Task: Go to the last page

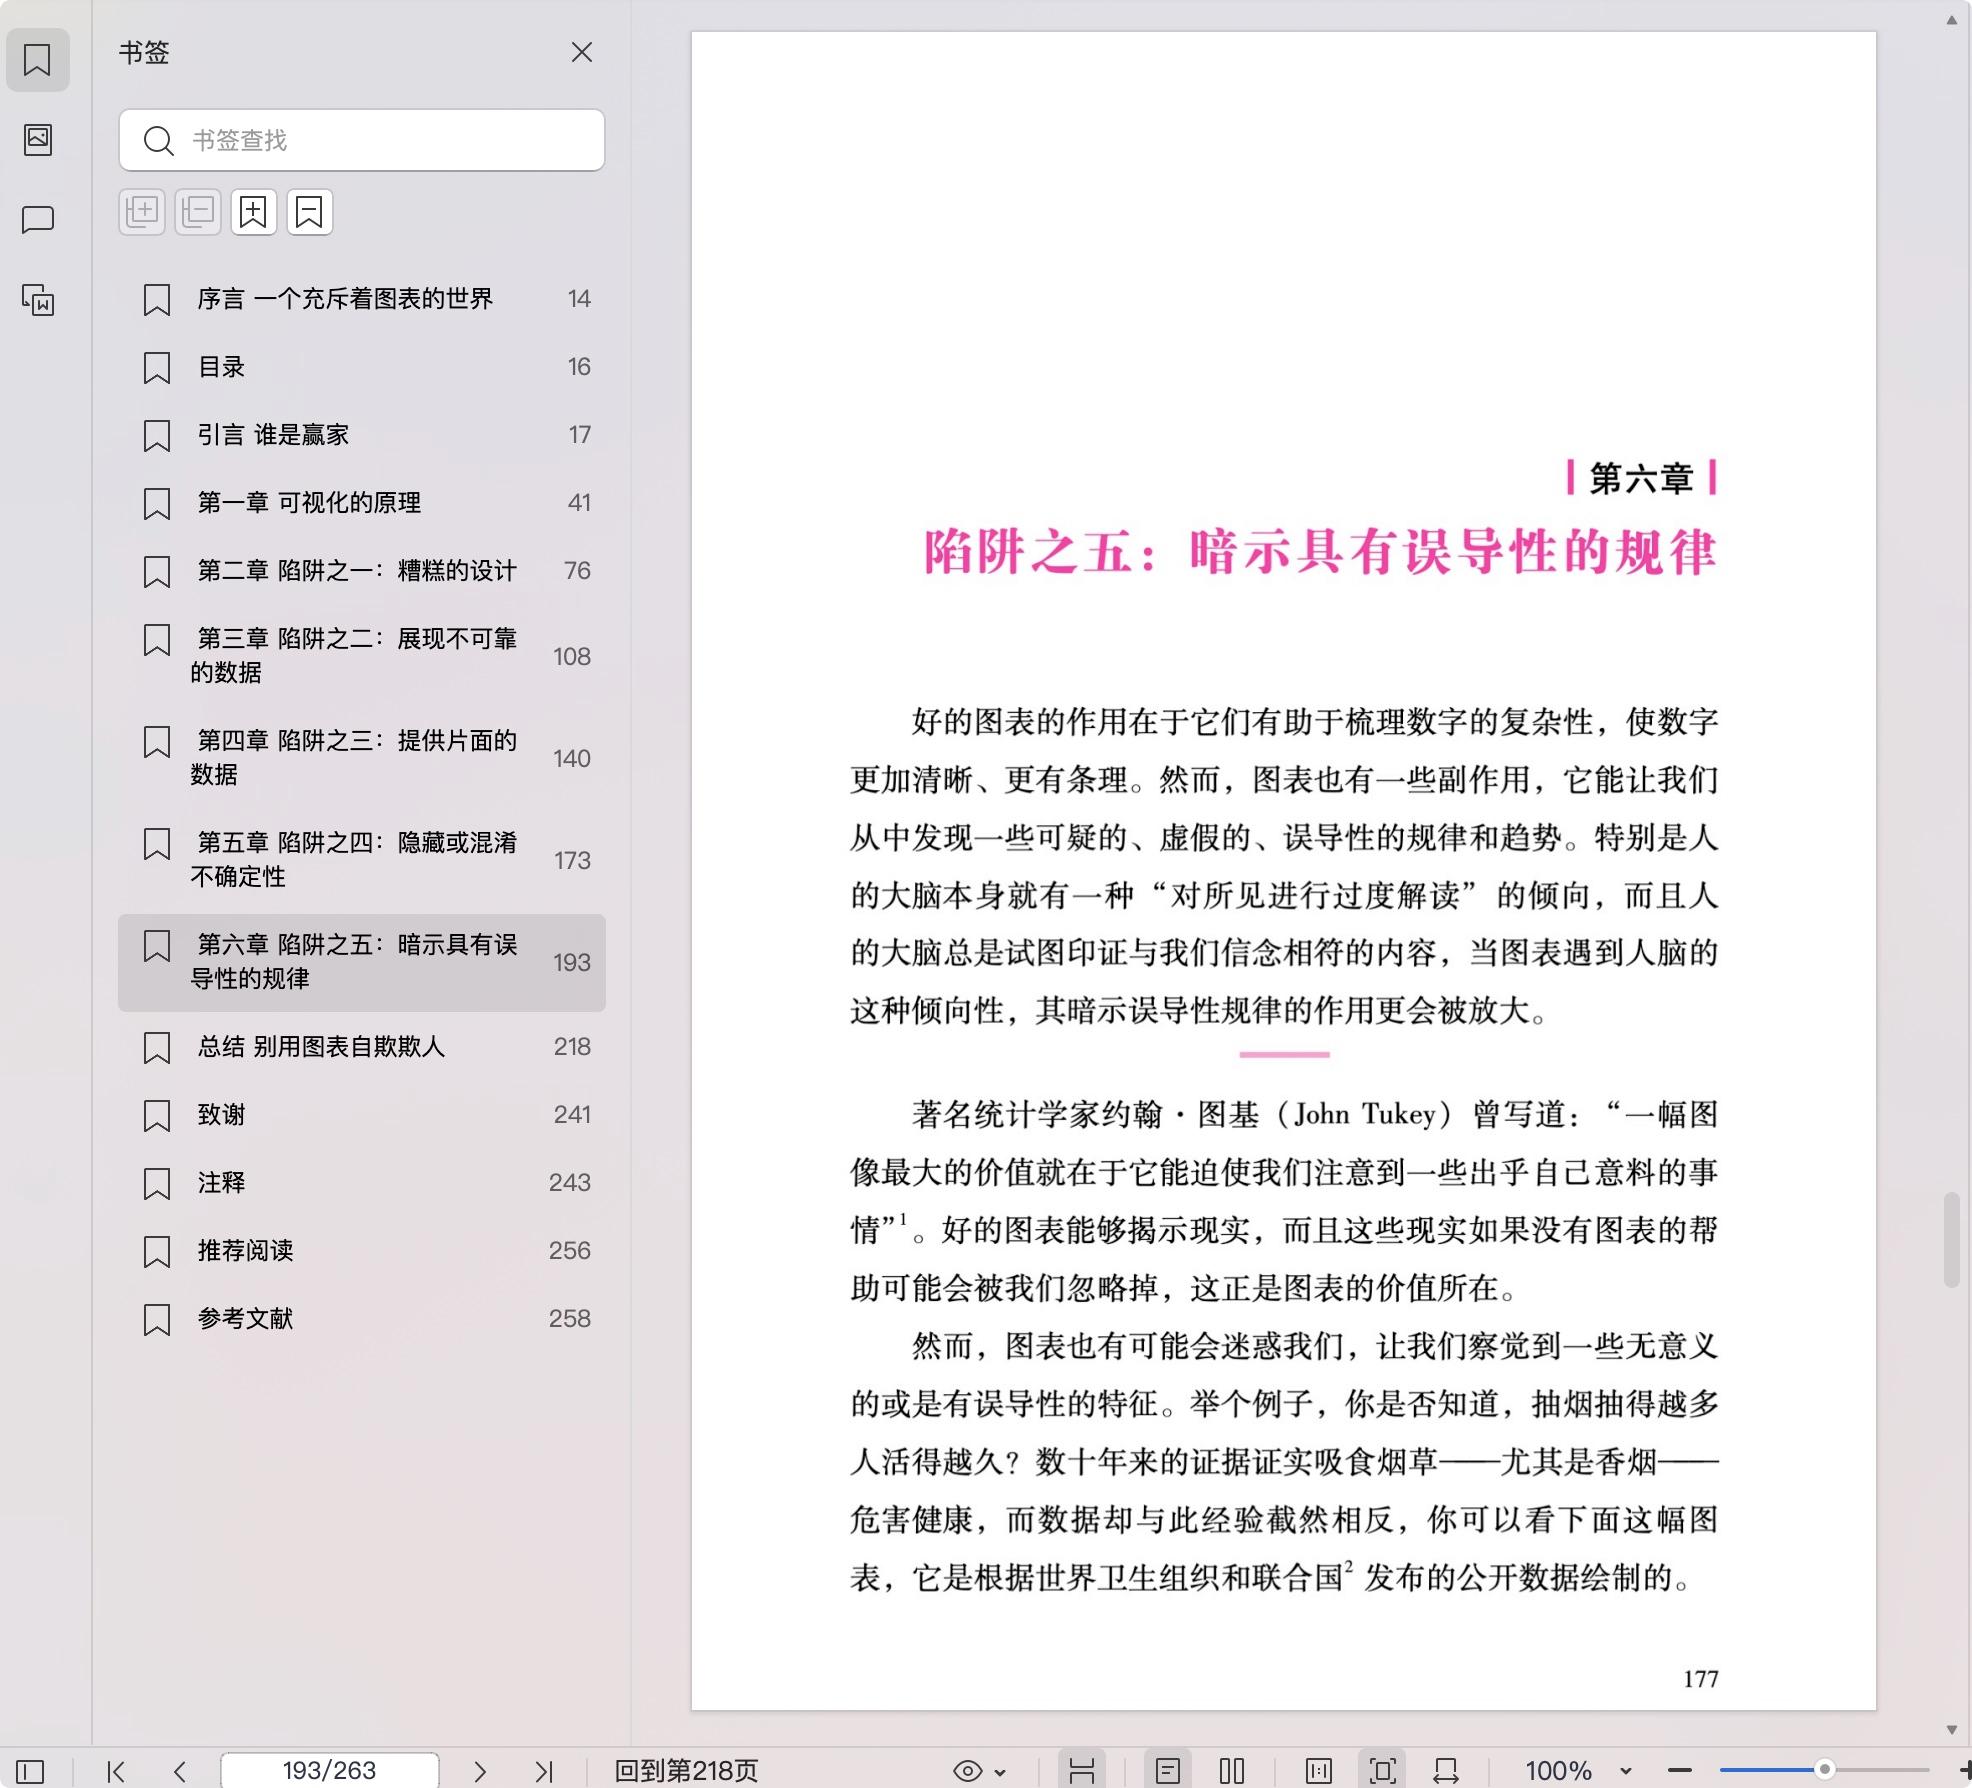Action: tap(544, 1771)
